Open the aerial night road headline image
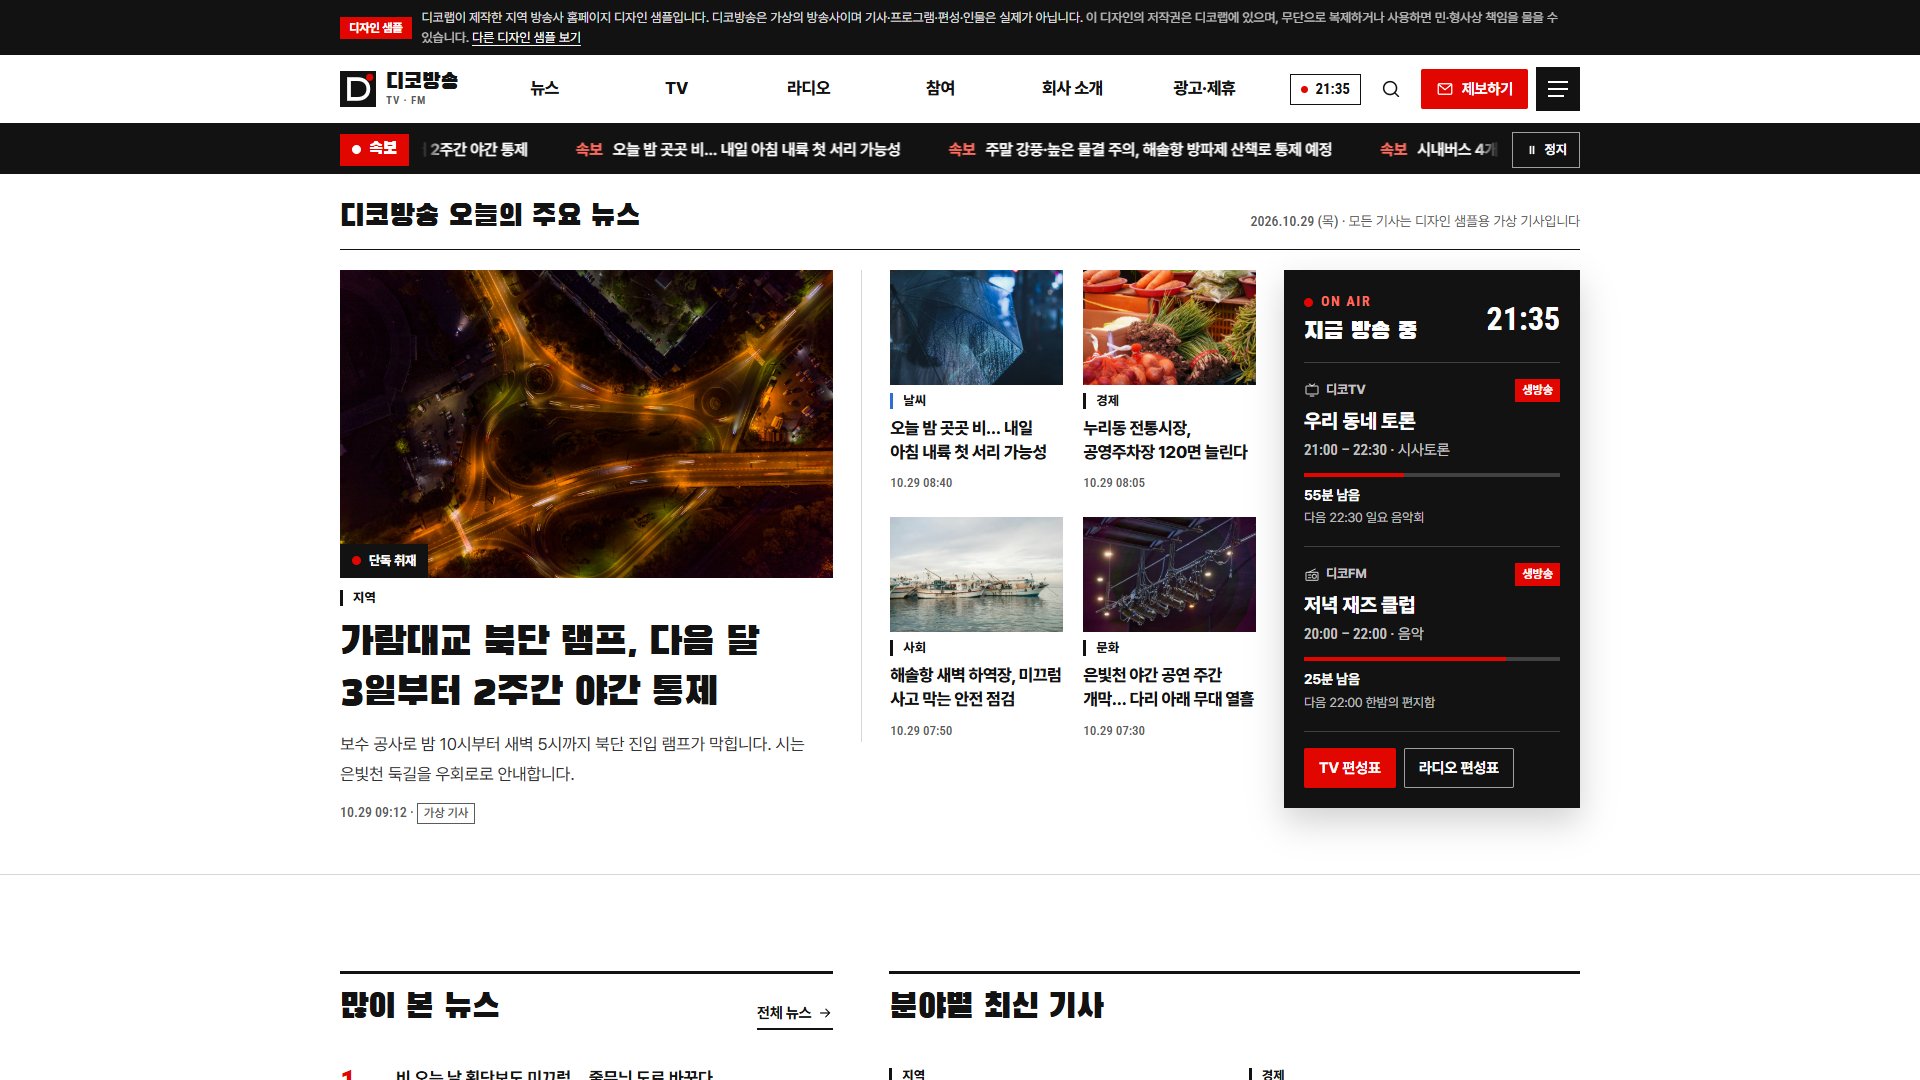Image resolution: width=1920 pixels, height=1080 pixels. pos(586,424)
